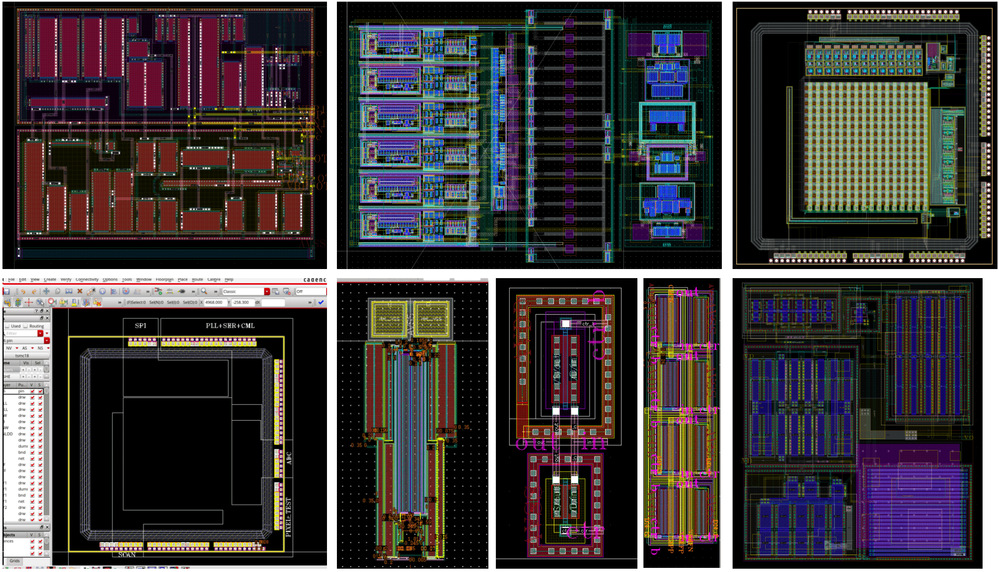999x572 pixels.
Task: Open the Calibre menu
Action: (x=213, y=279)
